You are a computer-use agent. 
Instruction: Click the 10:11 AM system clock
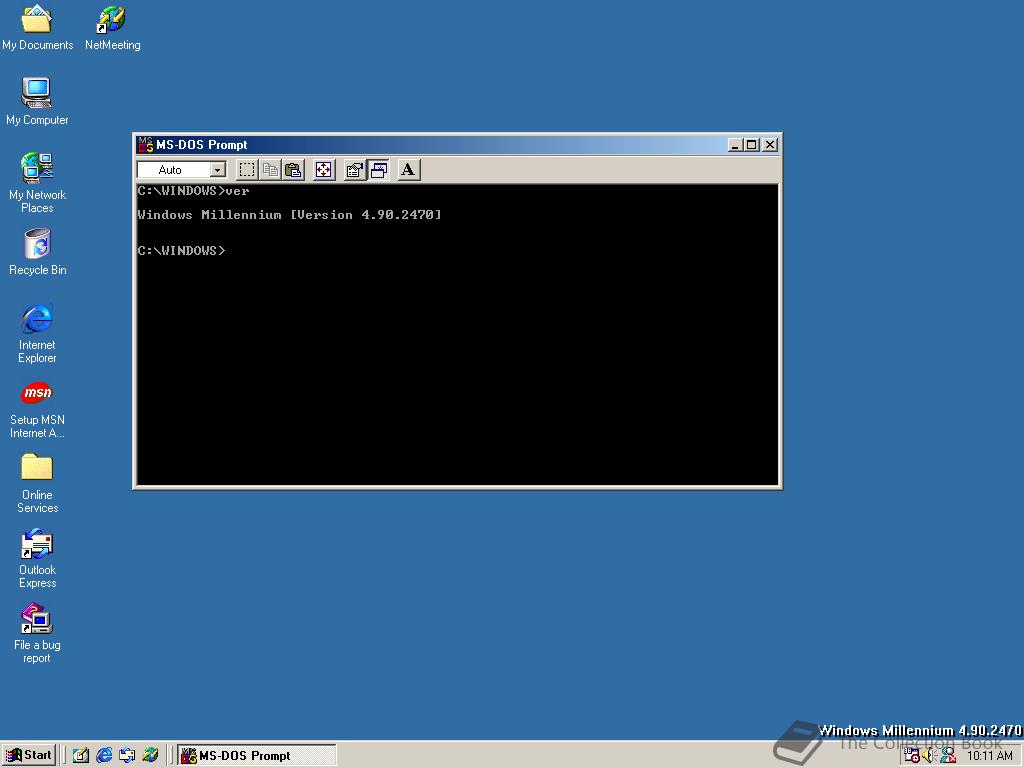[x=989, y=756]
